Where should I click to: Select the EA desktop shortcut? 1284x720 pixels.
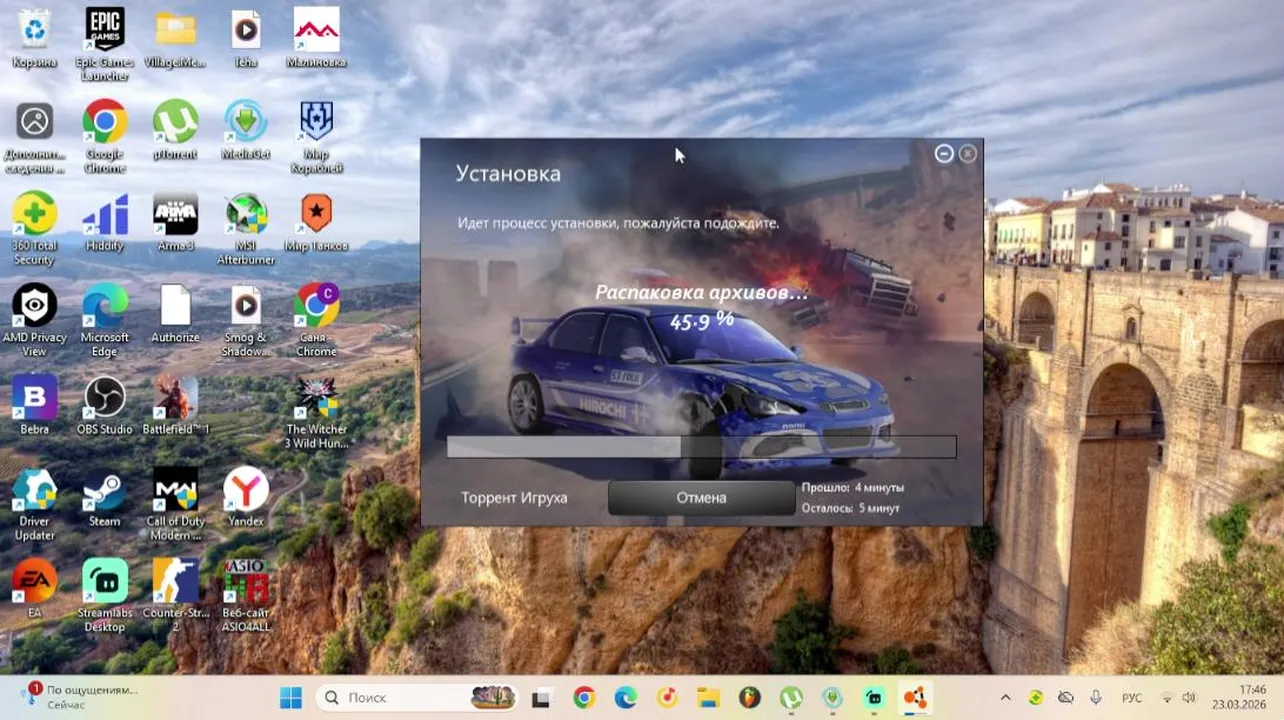(35, 588)
